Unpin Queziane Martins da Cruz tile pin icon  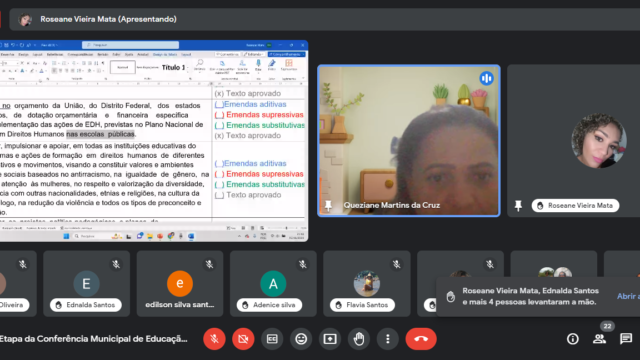(328, 205)
